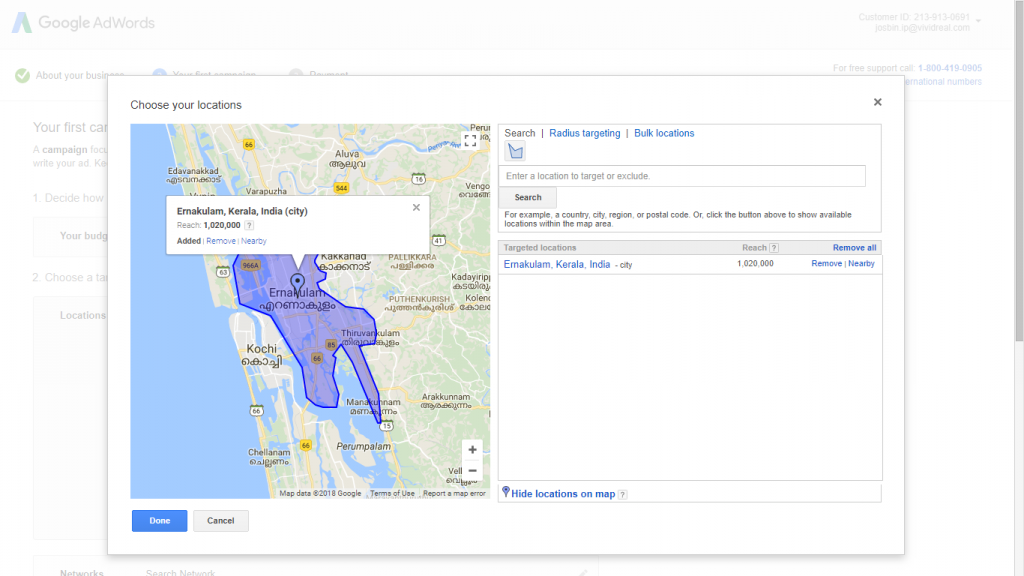Image resolution: width=1024 pixels, height=576 pixels.
Task: Click the page vertical scrollbar
Action: pyautogui.click(x=1019, y=170)
